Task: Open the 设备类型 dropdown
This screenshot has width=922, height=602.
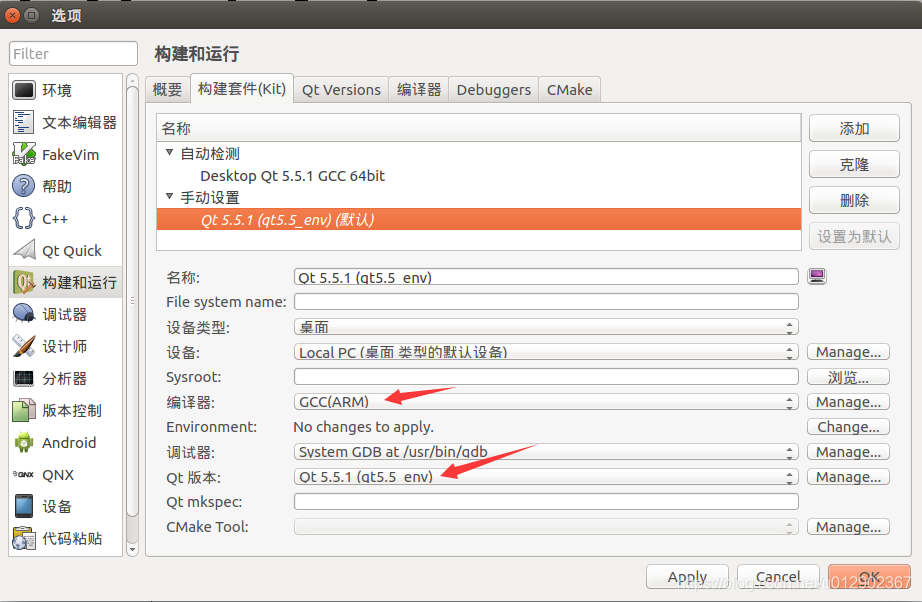Action: (546, 327)
